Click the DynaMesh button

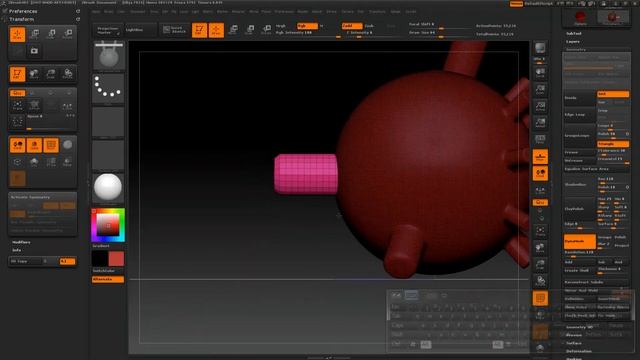580,241
